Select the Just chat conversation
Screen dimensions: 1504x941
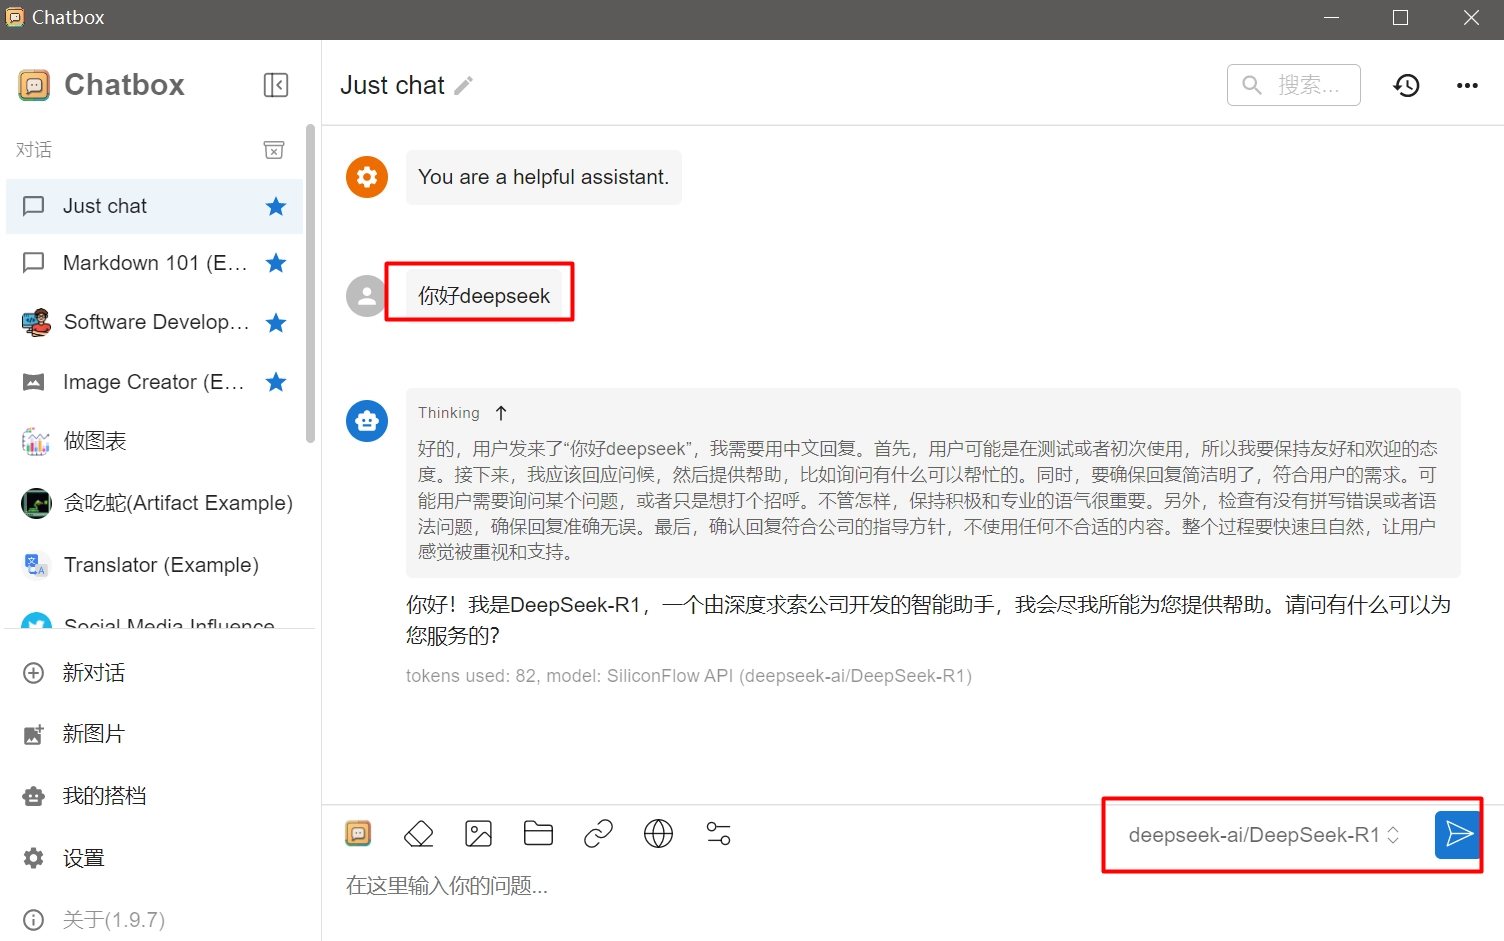coord(154,206)
